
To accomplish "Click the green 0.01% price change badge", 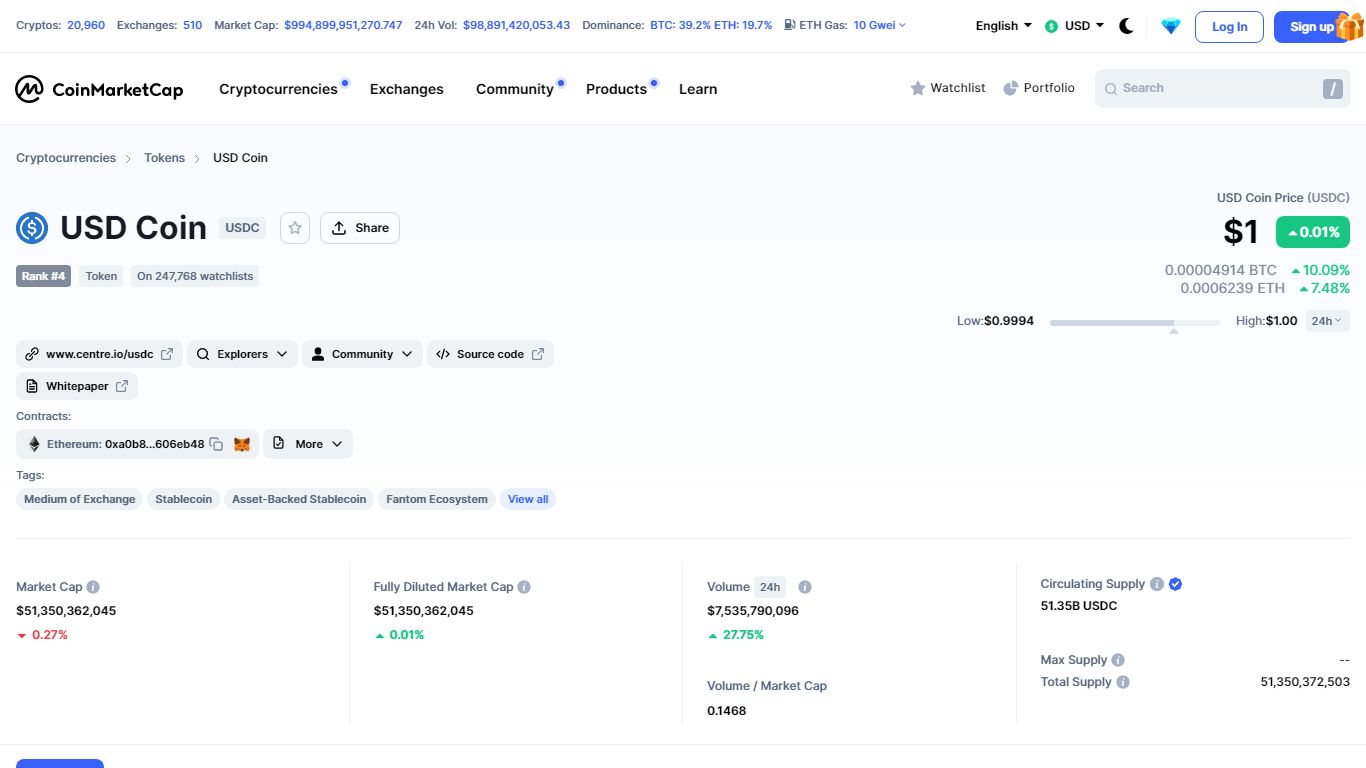I will 1313,232.
